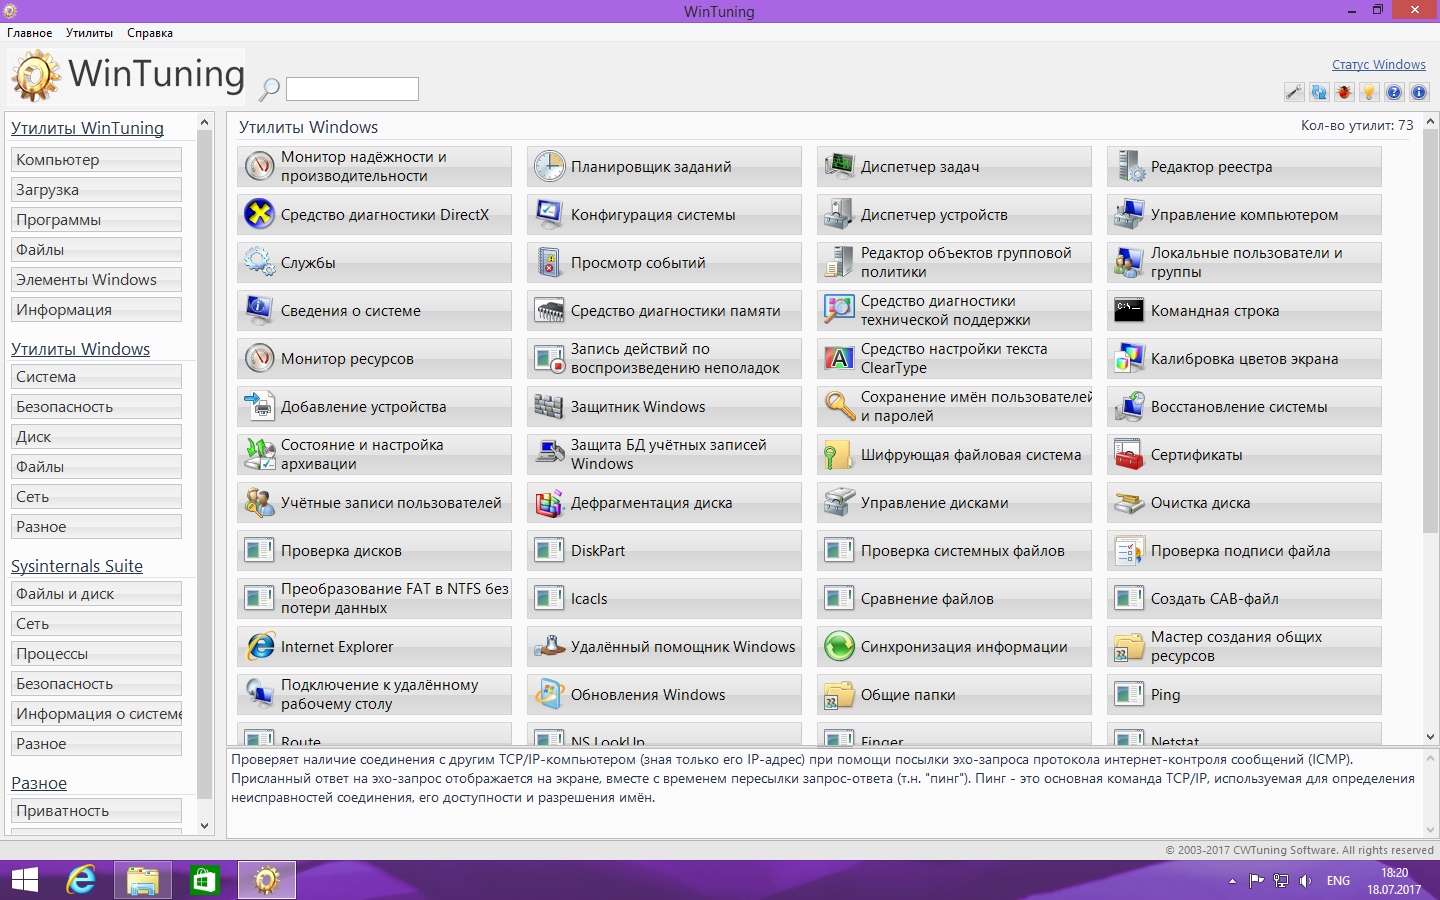Open help via blue question-mark icon
This screenshot has height=900, width=1440.
tap(1394, 92)
